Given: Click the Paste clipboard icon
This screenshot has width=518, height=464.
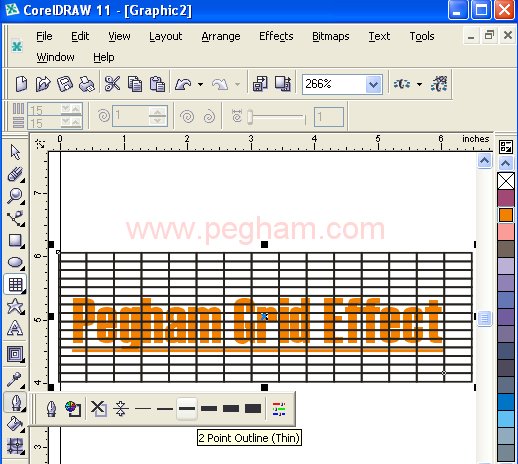Looking at the screenshot, I should click(157, 84).
